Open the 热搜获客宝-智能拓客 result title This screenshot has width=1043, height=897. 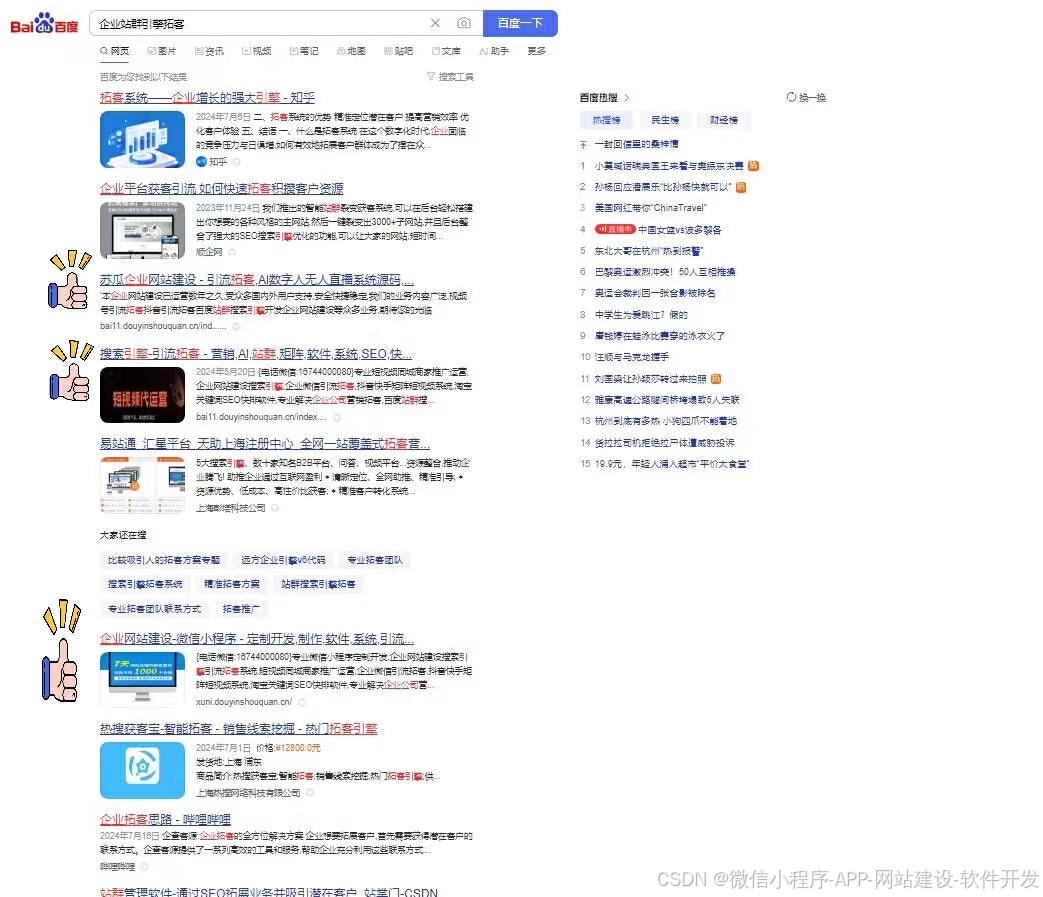click(239, 729)
